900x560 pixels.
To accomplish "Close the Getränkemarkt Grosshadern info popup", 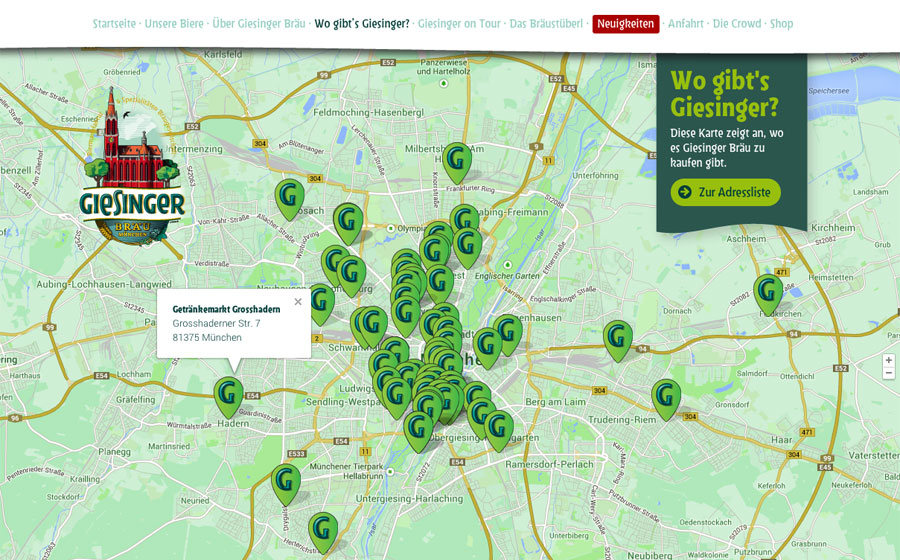I will coord(297,302).
